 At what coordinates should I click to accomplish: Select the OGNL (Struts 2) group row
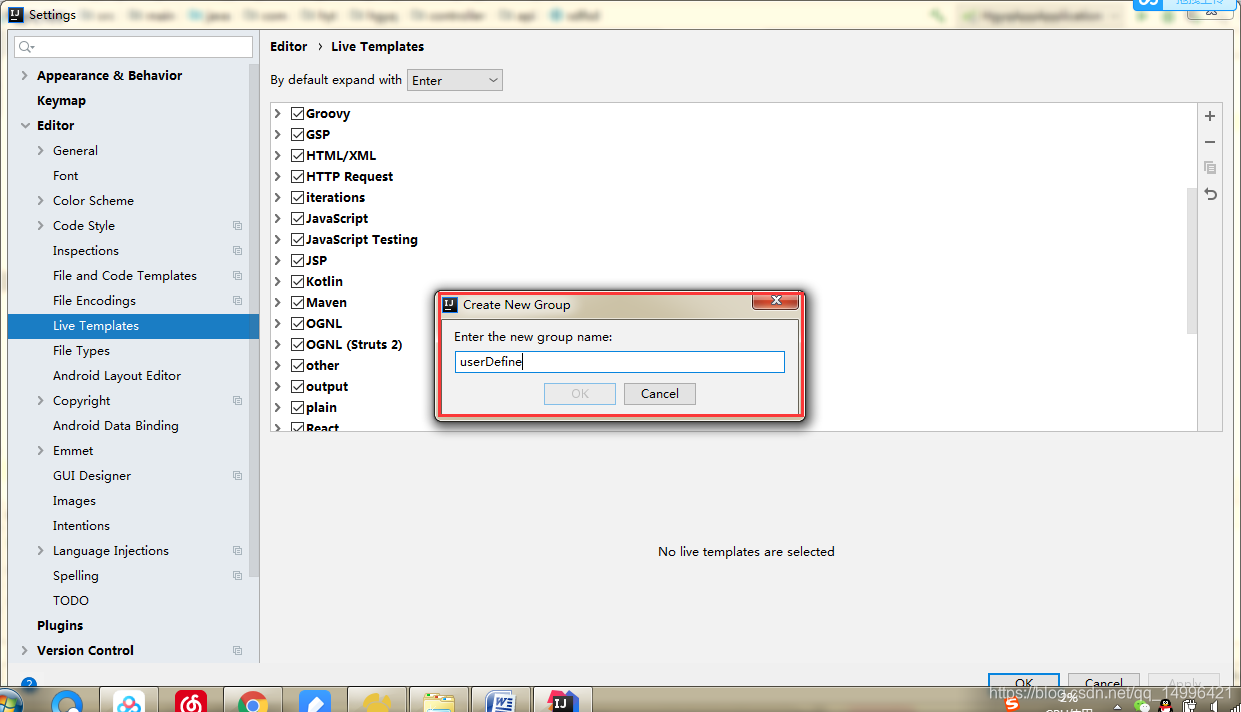click(354, 345)
